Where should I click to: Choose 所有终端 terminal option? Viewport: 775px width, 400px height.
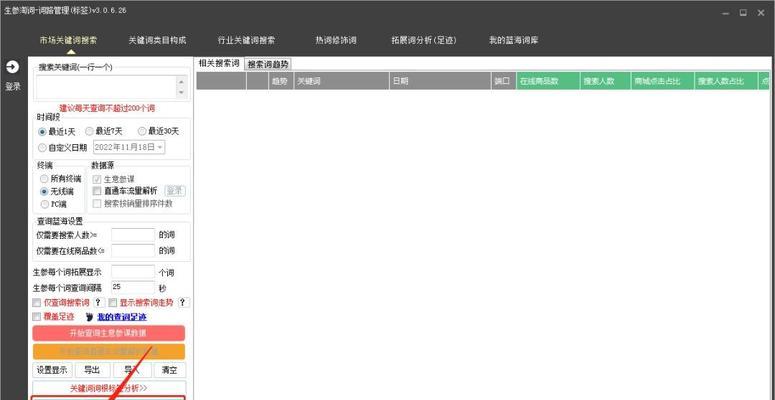coord(61,179)
